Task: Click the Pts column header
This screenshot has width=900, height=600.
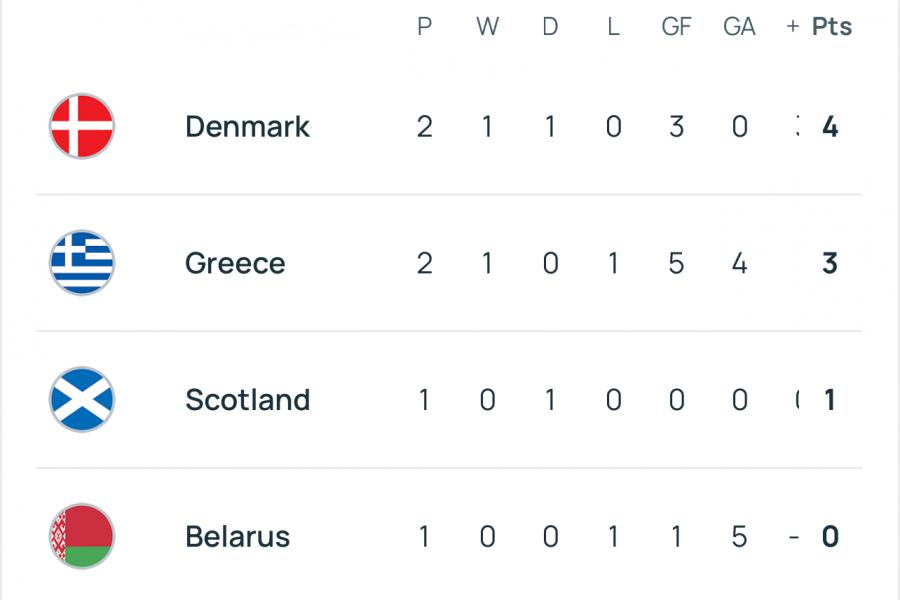Action: pos(831,27)
